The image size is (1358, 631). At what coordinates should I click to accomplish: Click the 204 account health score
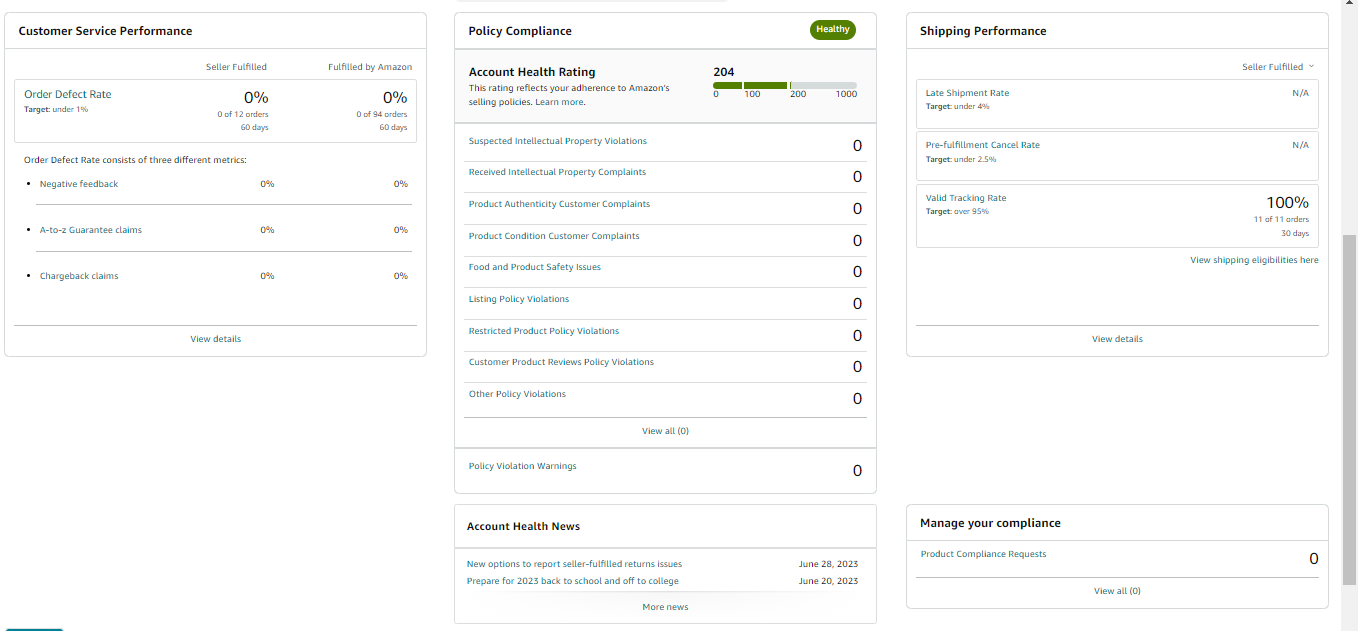[724, 72]
